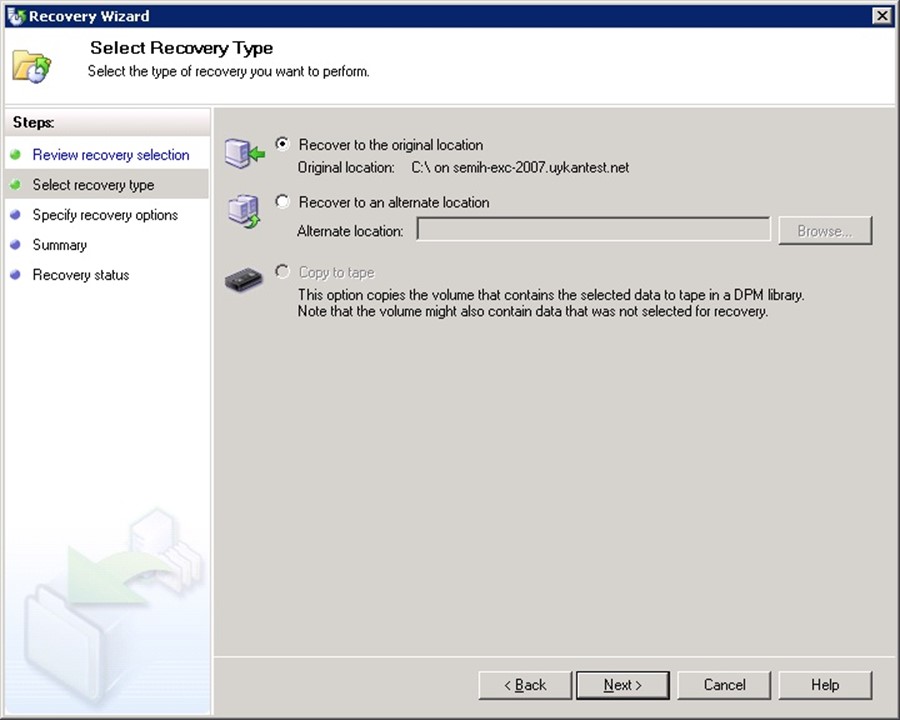
Task: Open Help for the wizard
Action: pos(825,685)
